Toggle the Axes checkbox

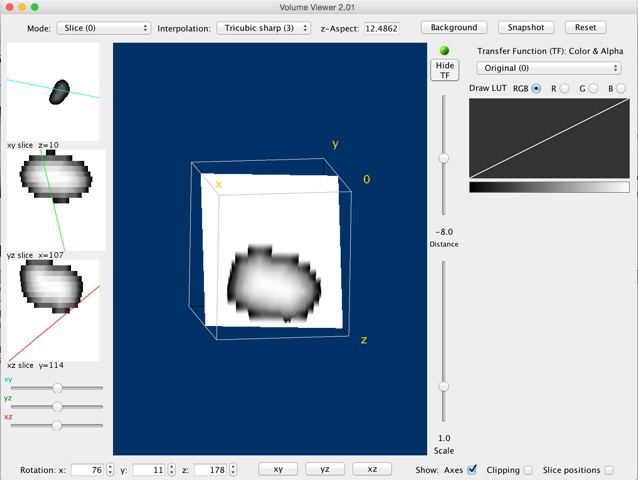pos(472,469)
